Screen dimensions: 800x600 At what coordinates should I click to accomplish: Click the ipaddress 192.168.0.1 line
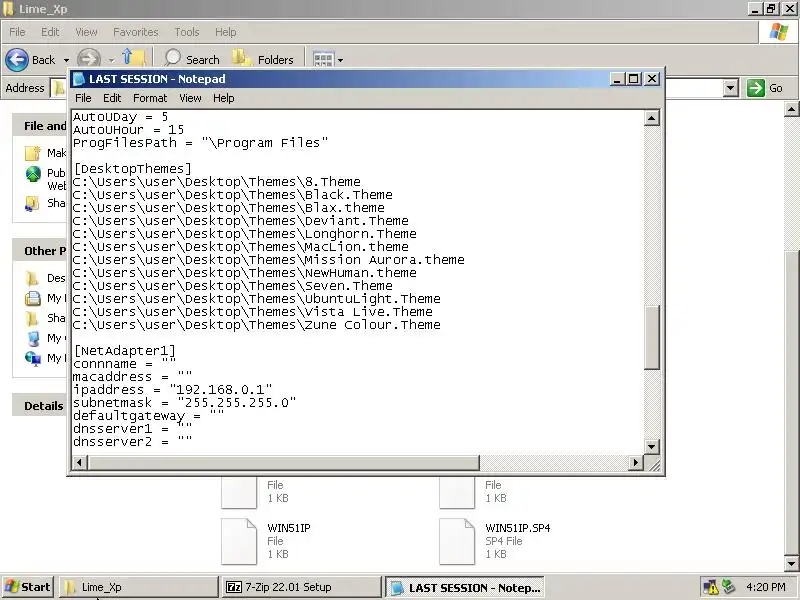tap(172, 390)
